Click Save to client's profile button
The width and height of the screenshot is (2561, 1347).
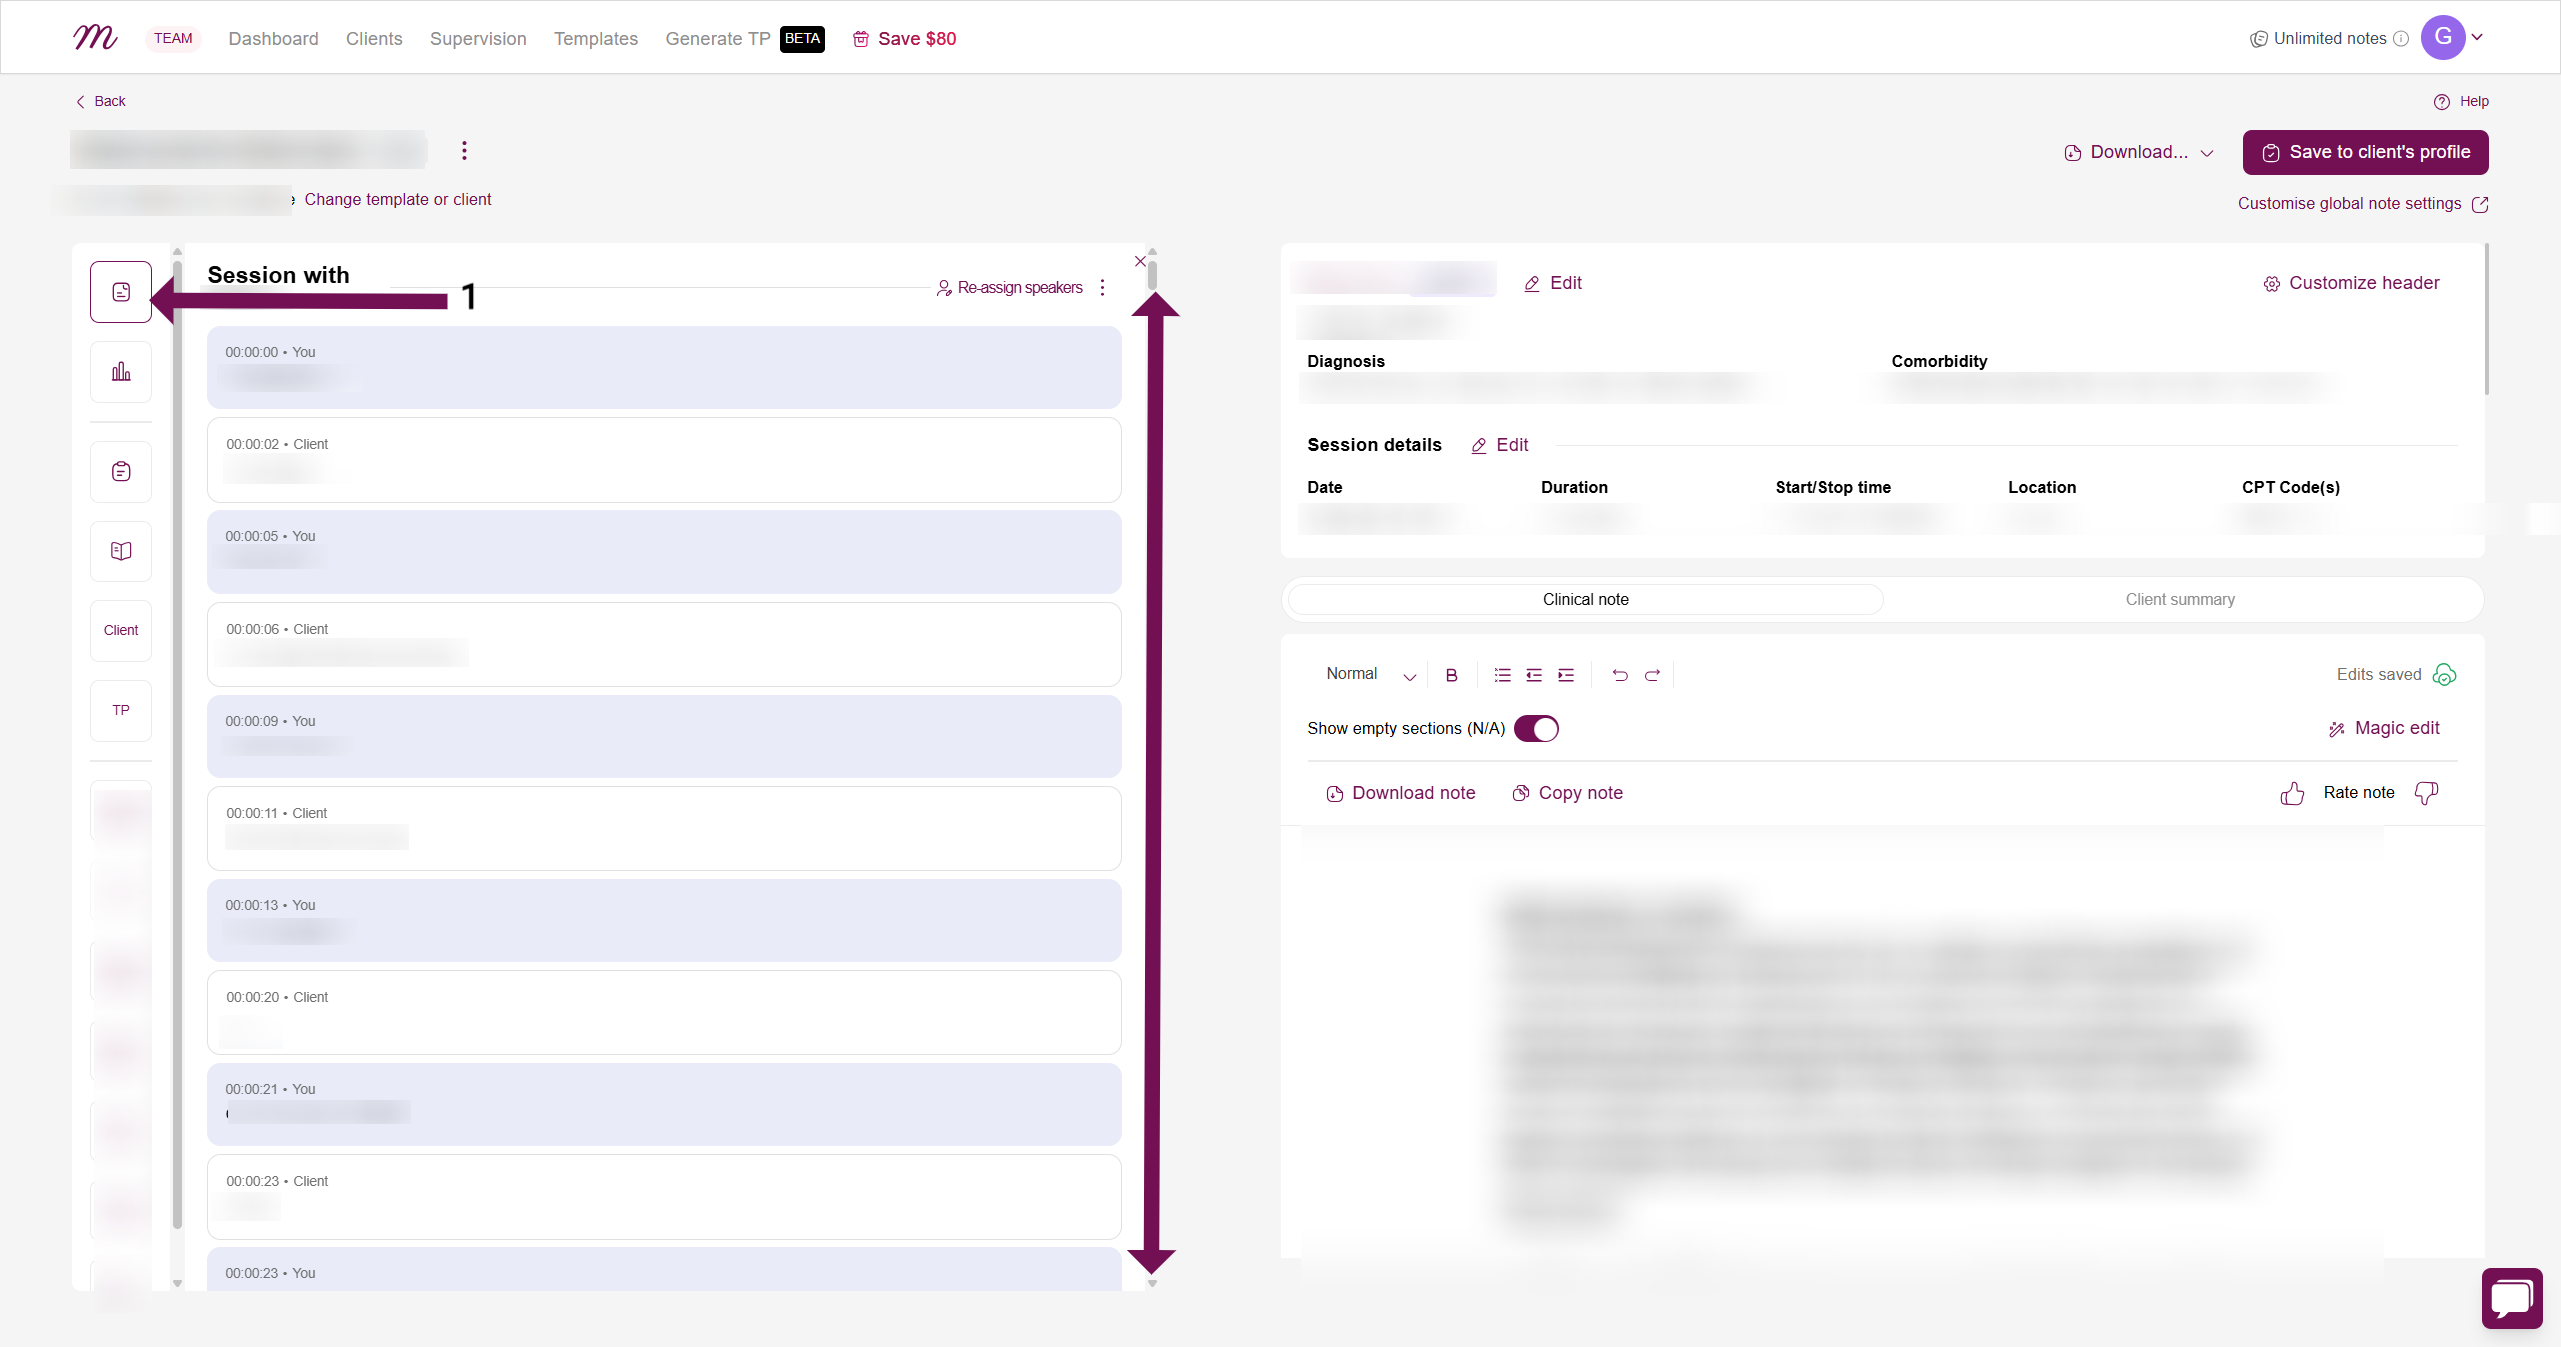(x=2365, y=152)
